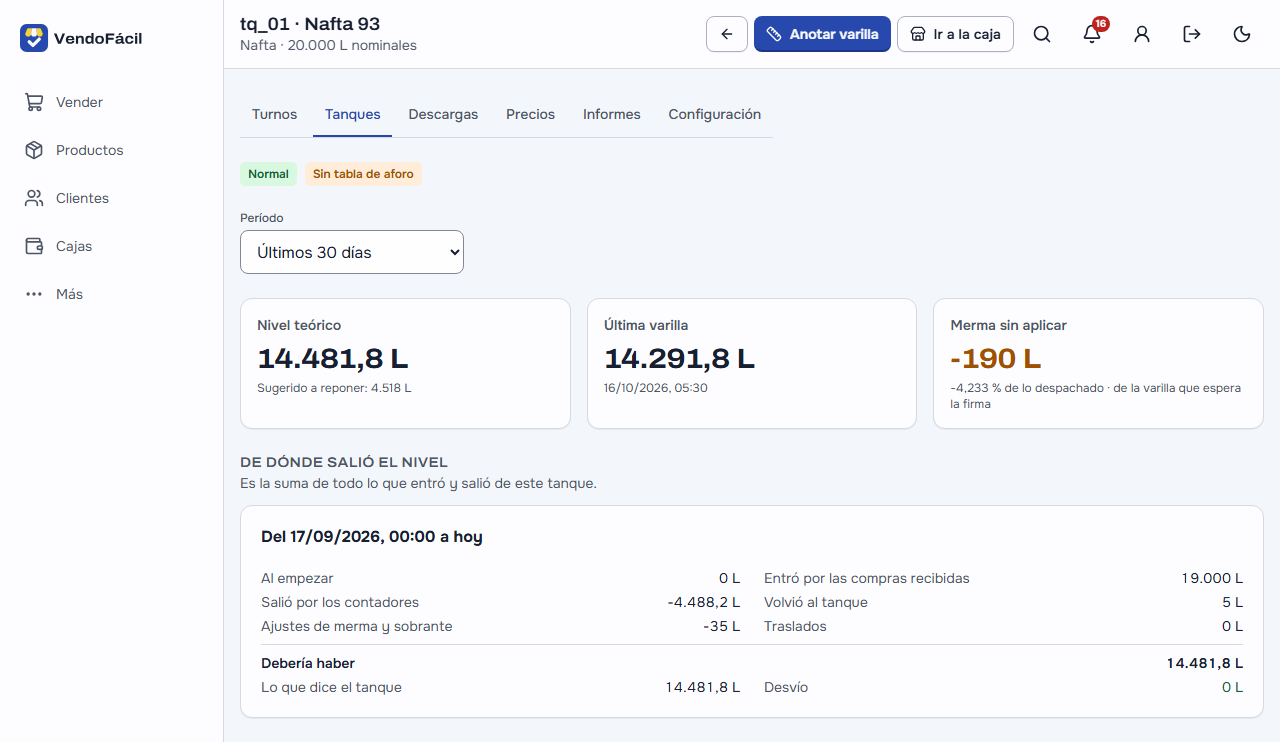Open Cajas via the wallet icon
The image size is (1280, 742).
point(34,246)
